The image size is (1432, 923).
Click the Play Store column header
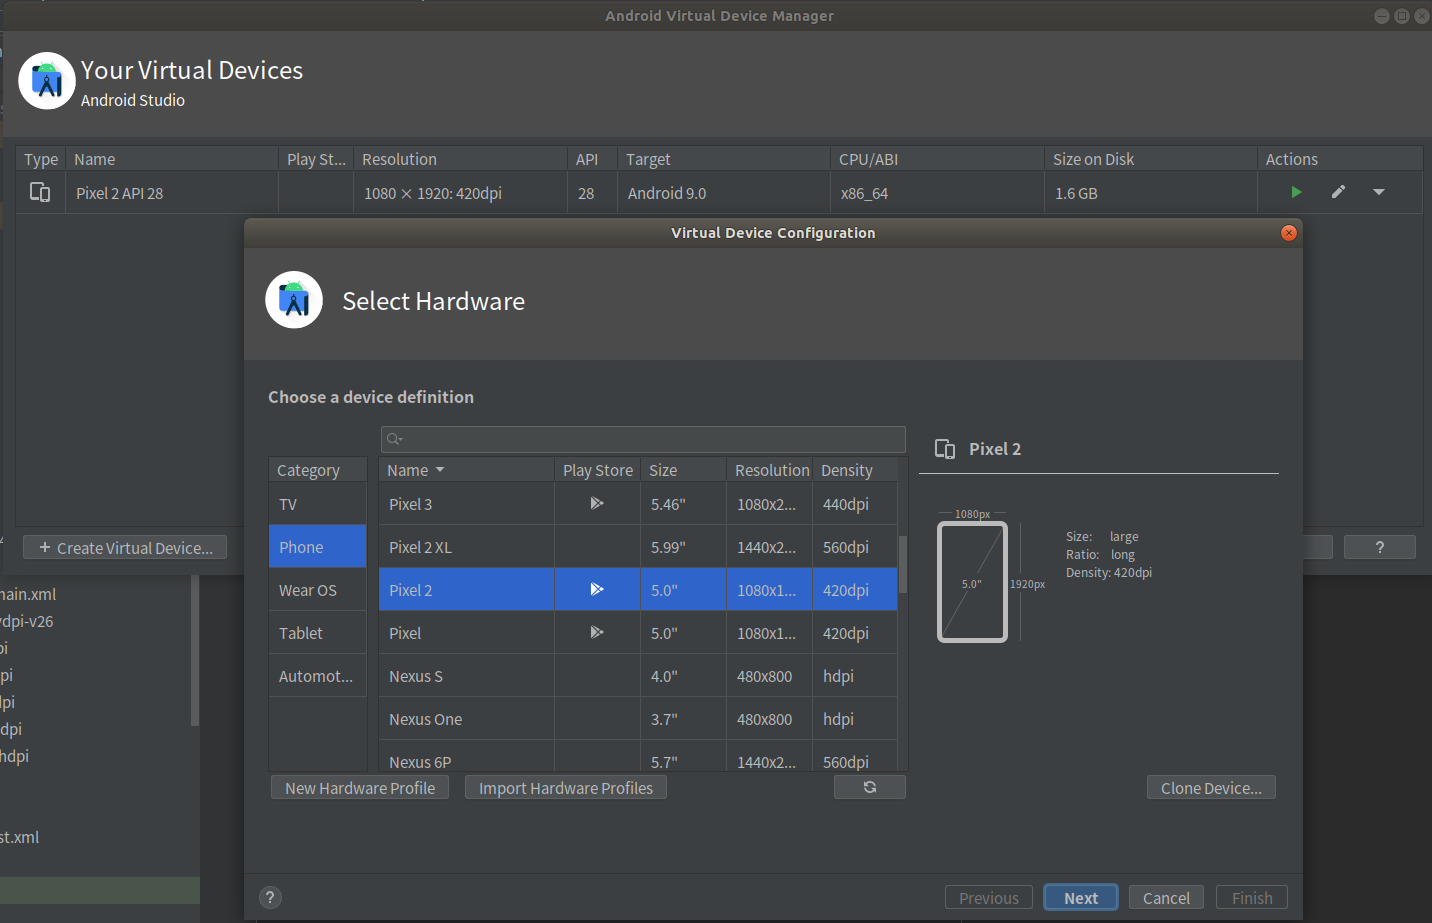point(598,470)
